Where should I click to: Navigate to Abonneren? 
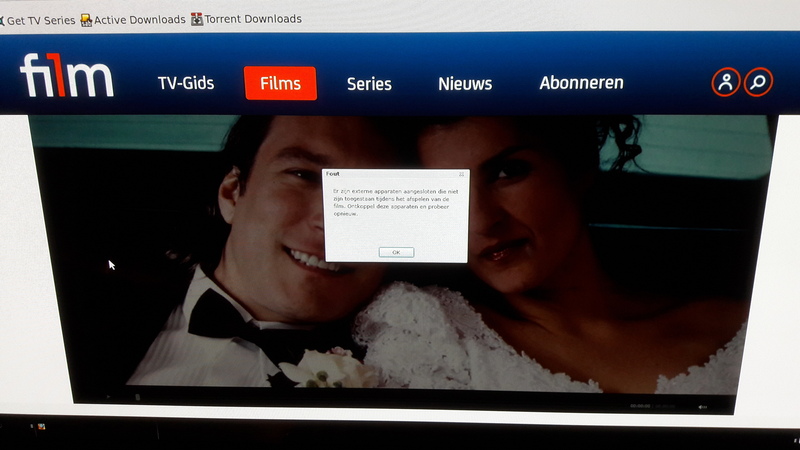581,83
